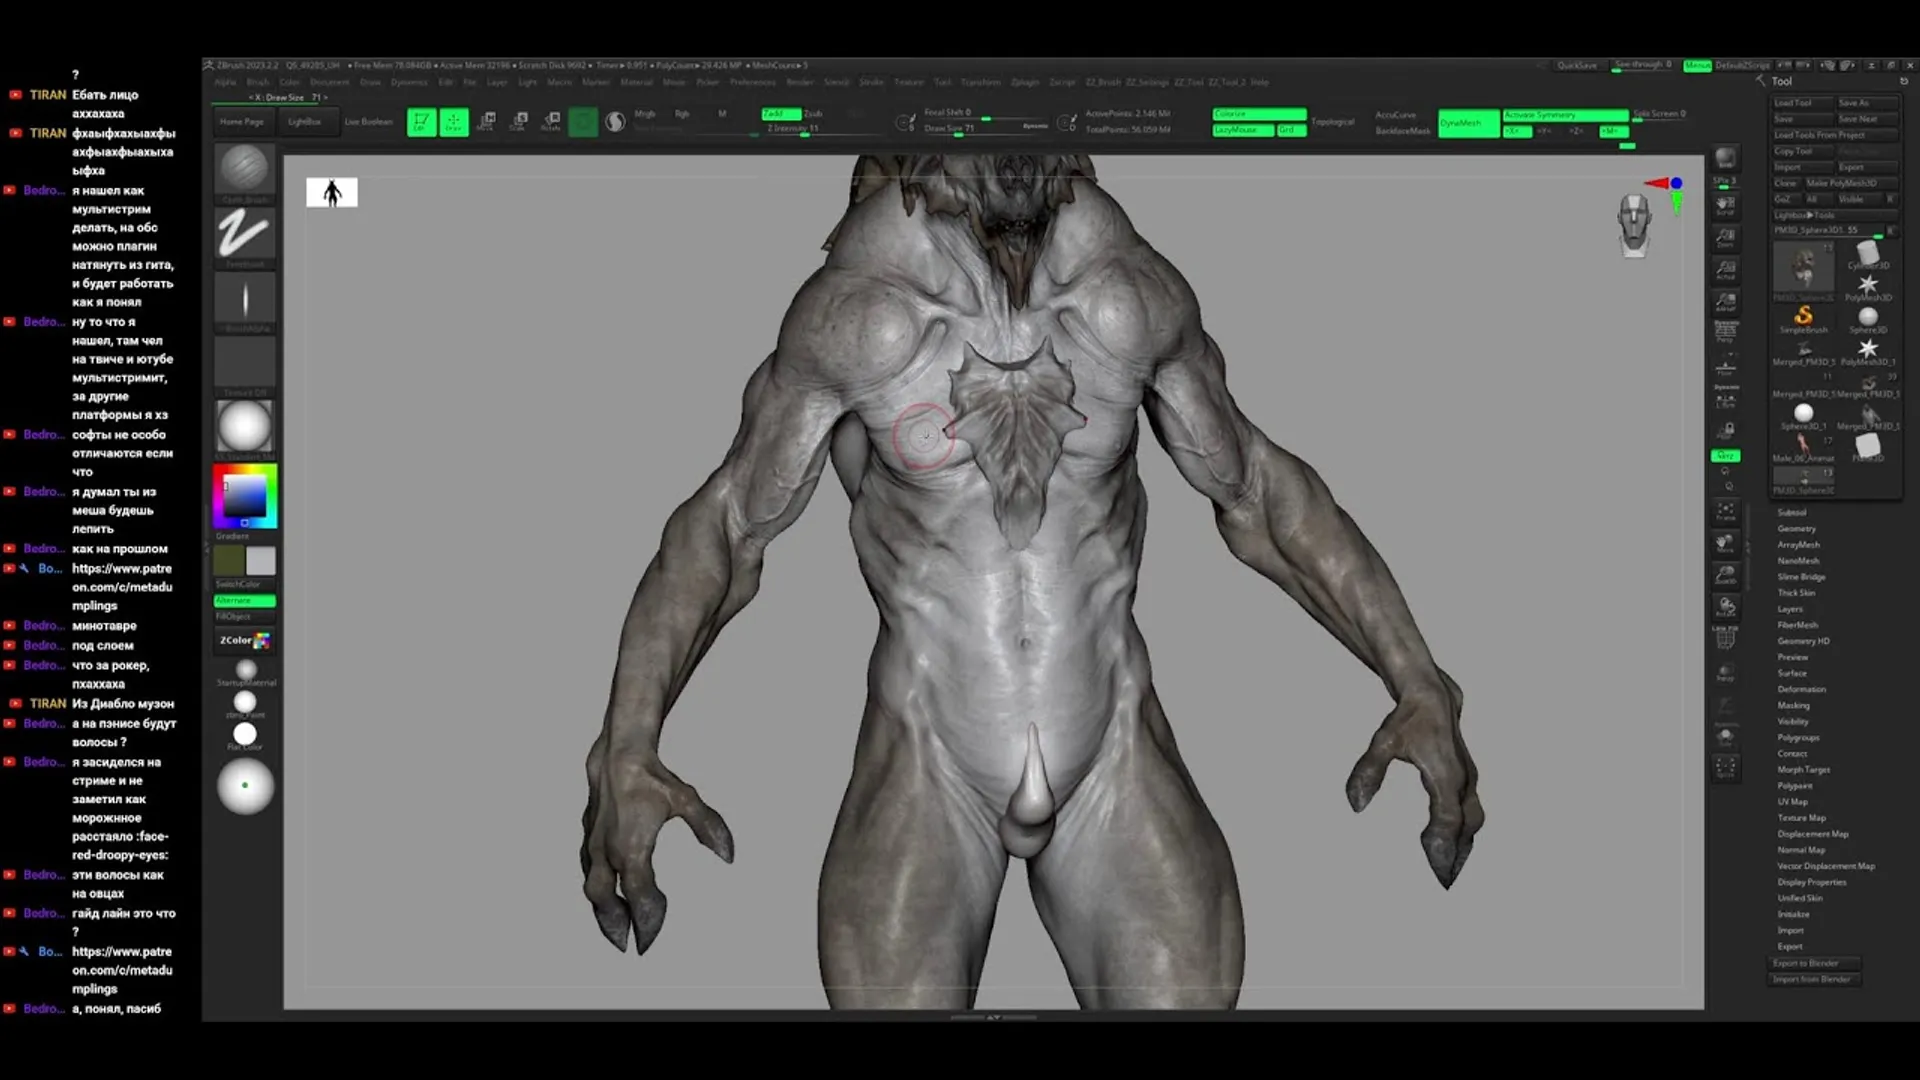Select the Draw mode icon
The width and height of the screenshot is (1920, 1080).
pyautogui.click(x=453, y=122)
